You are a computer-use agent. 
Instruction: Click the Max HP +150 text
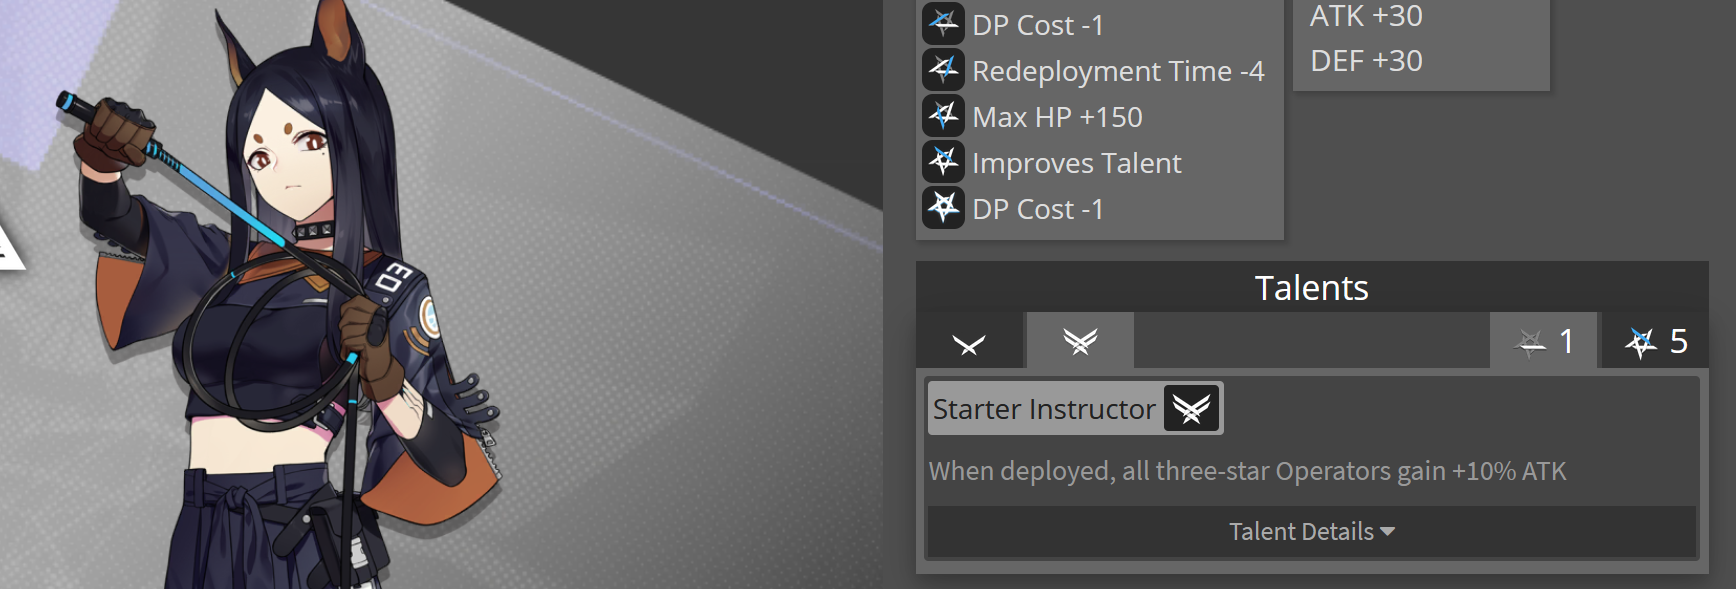coord(1057,117)
